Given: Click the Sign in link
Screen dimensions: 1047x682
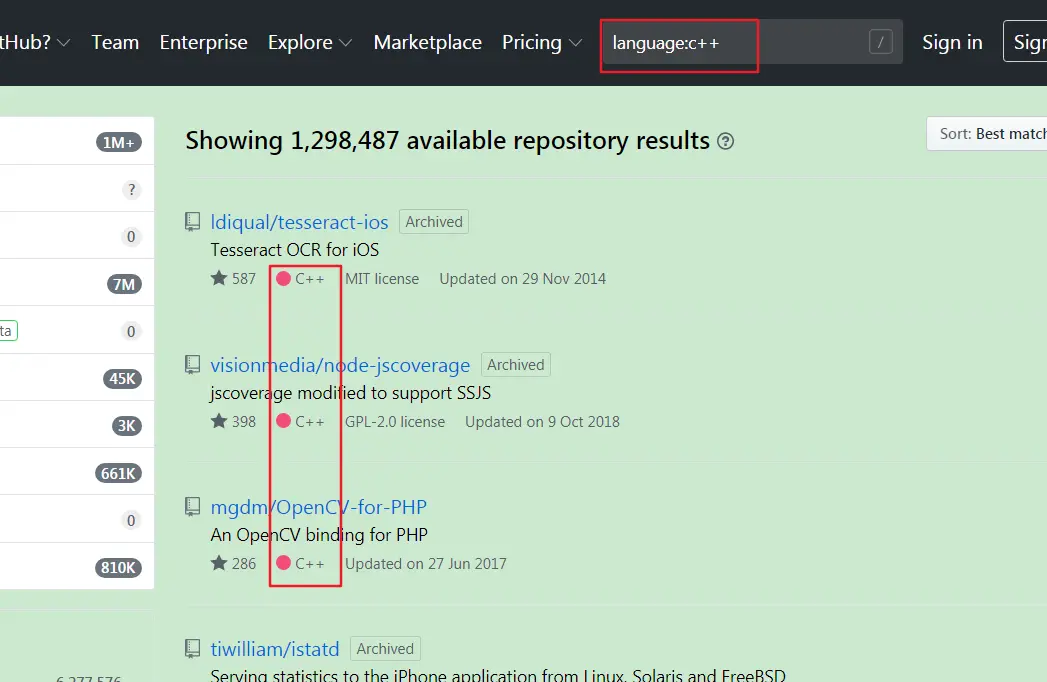Looking at the screenshot, I should (x=952, y=42).
